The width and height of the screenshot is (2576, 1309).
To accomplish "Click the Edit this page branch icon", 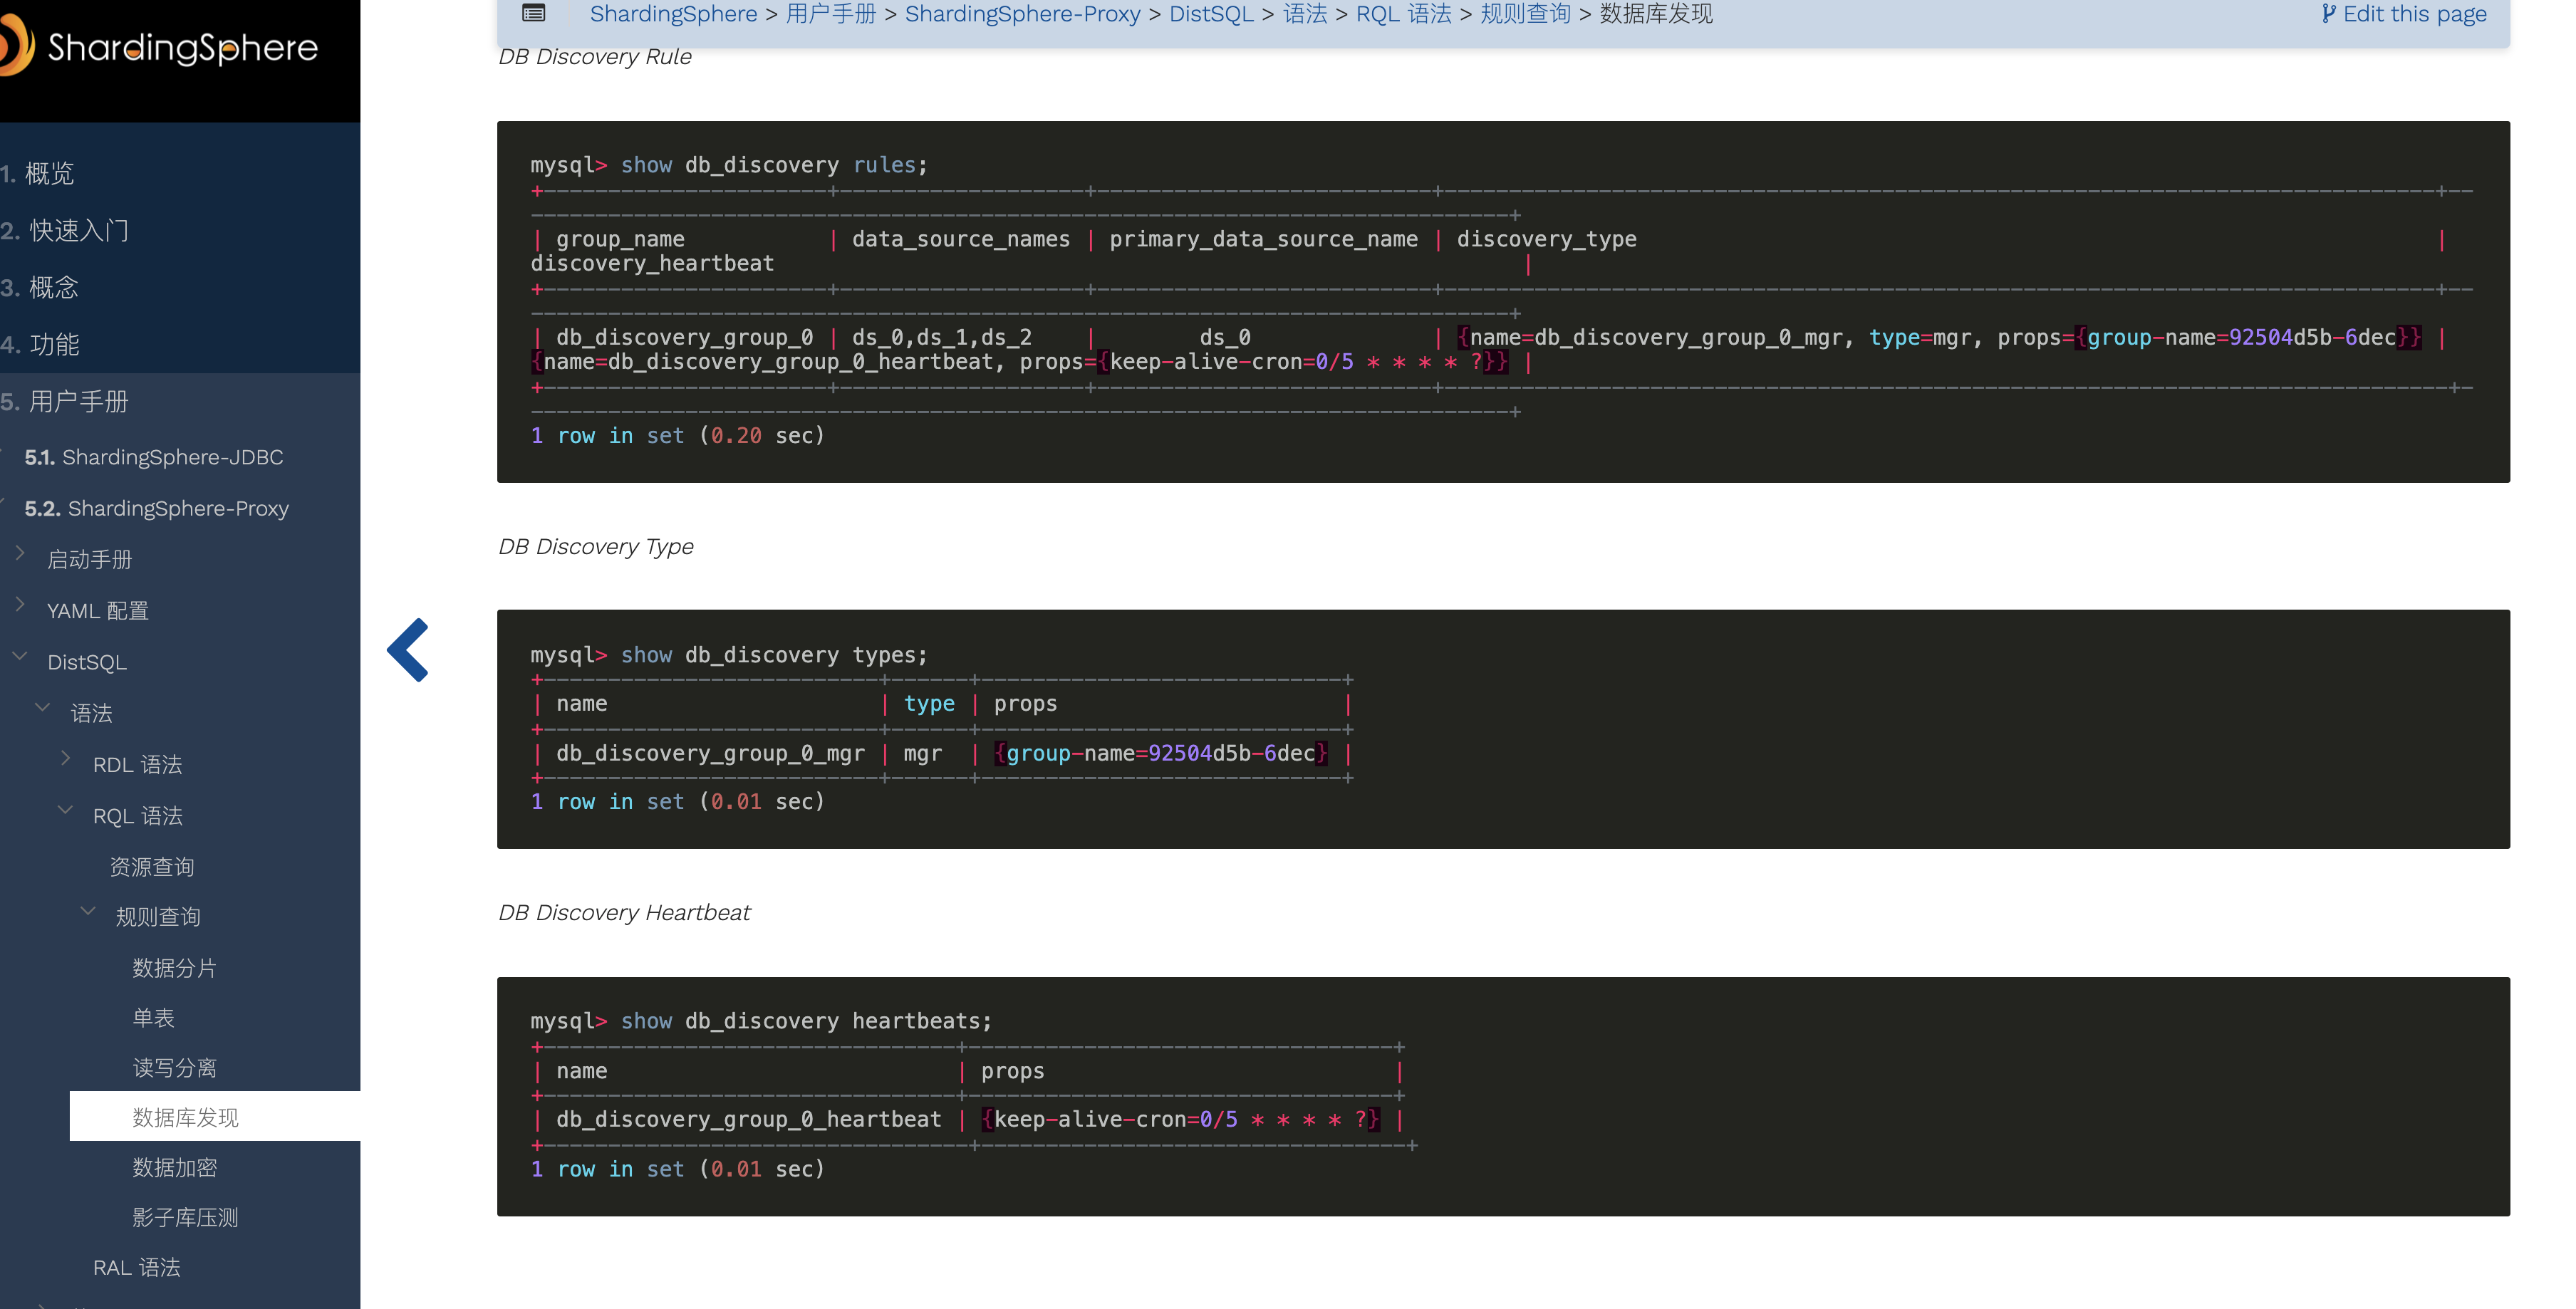I will 2329,13.
